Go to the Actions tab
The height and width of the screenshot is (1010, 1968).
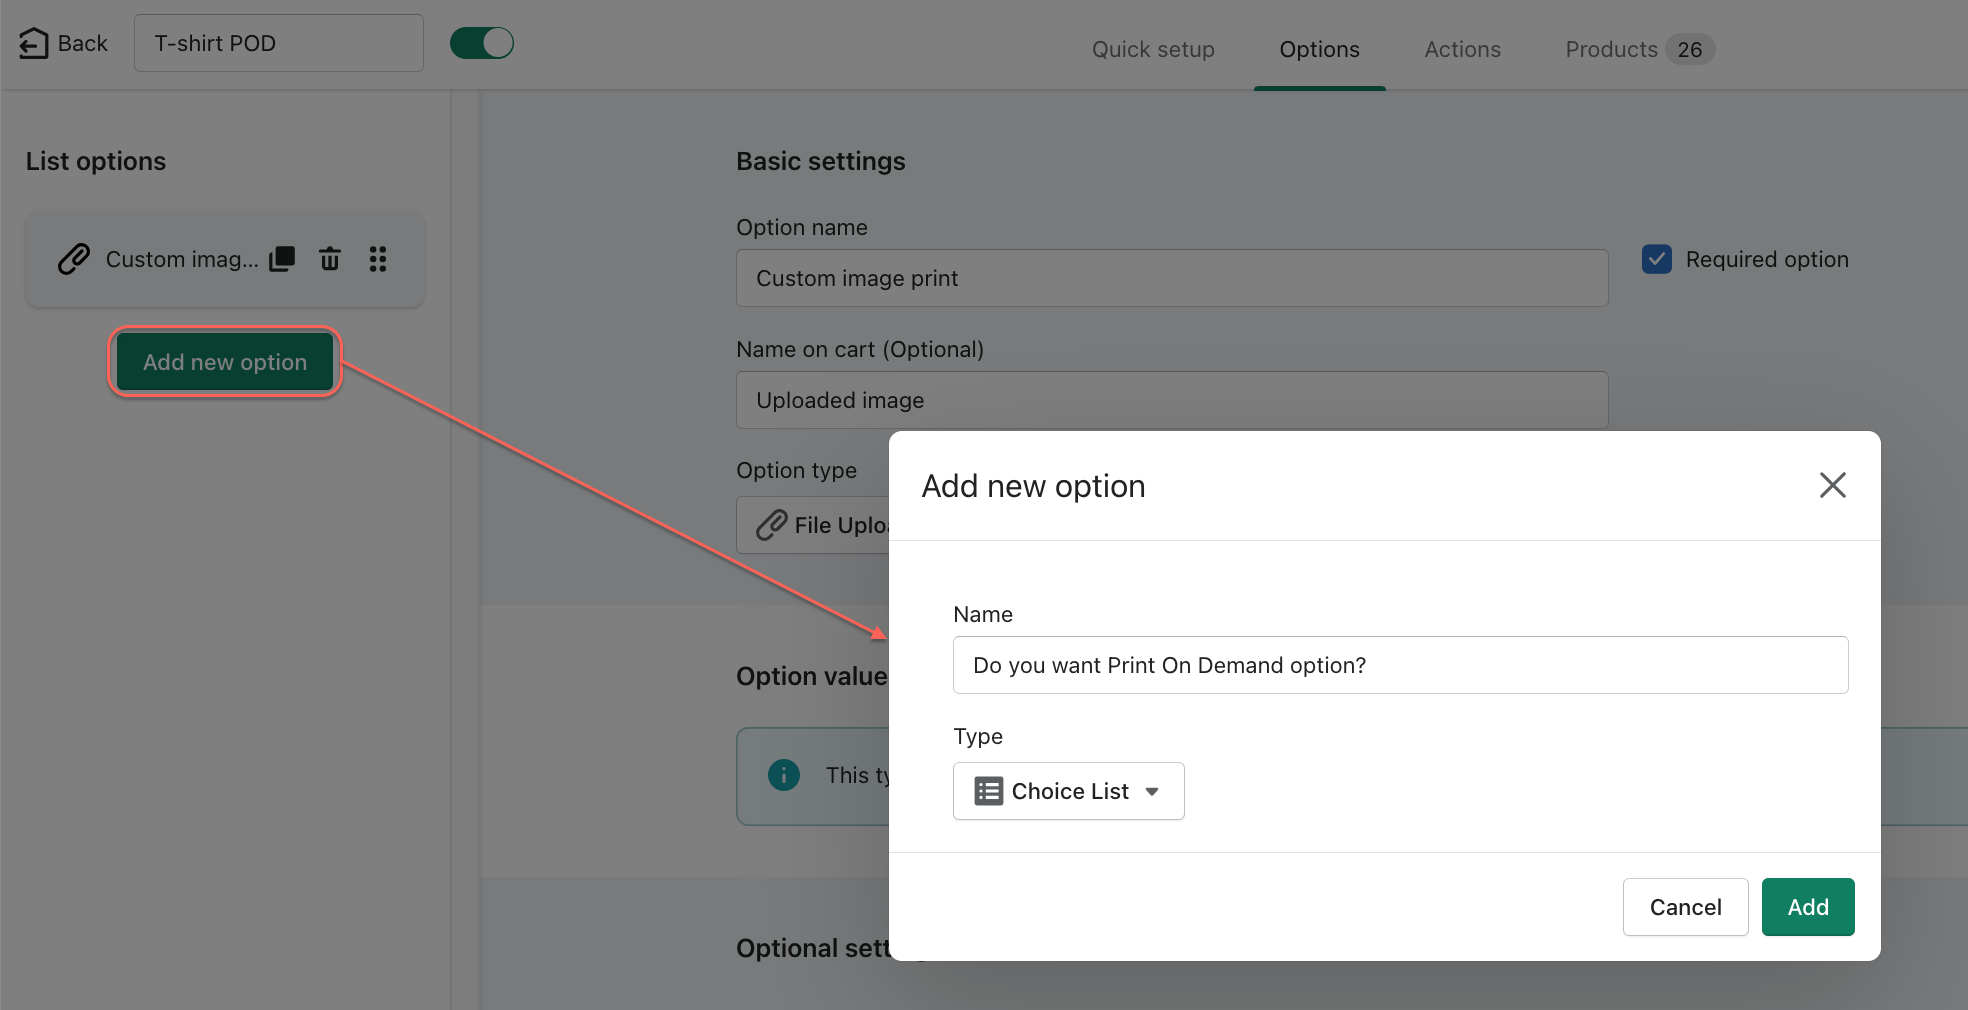click(1463, 49)
